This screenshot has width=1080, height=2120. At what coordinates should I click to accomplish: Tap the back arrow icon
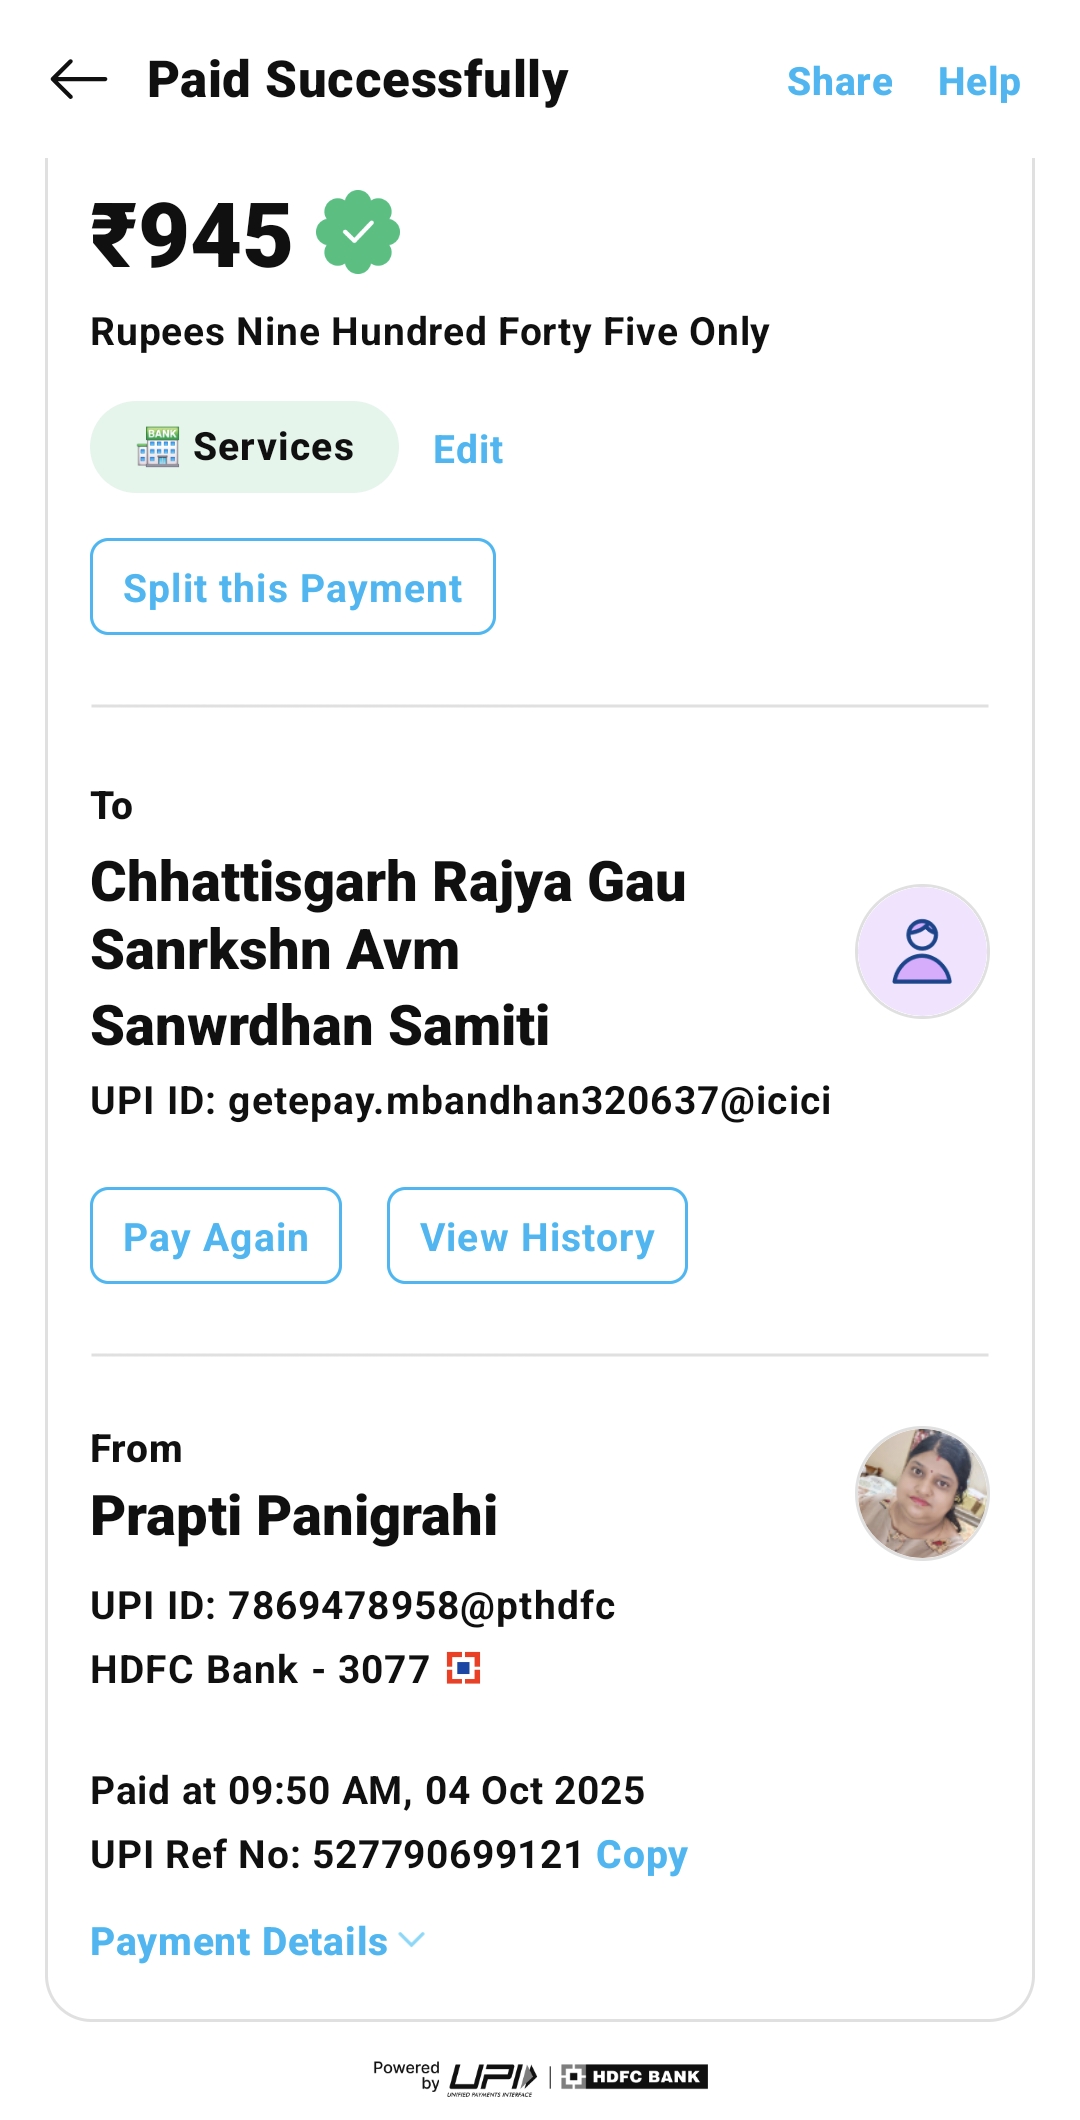pos(79,80)
